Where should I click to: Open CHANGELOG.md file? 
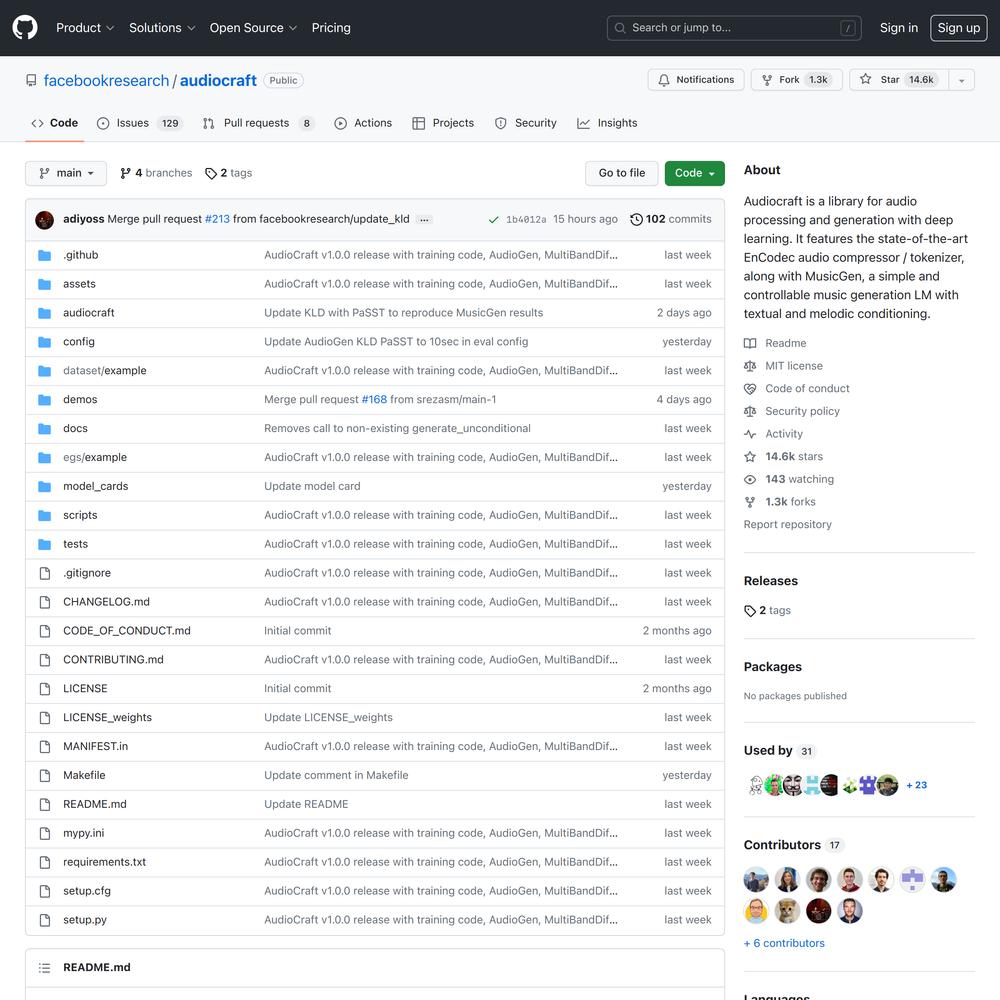[x=107, y=602]
